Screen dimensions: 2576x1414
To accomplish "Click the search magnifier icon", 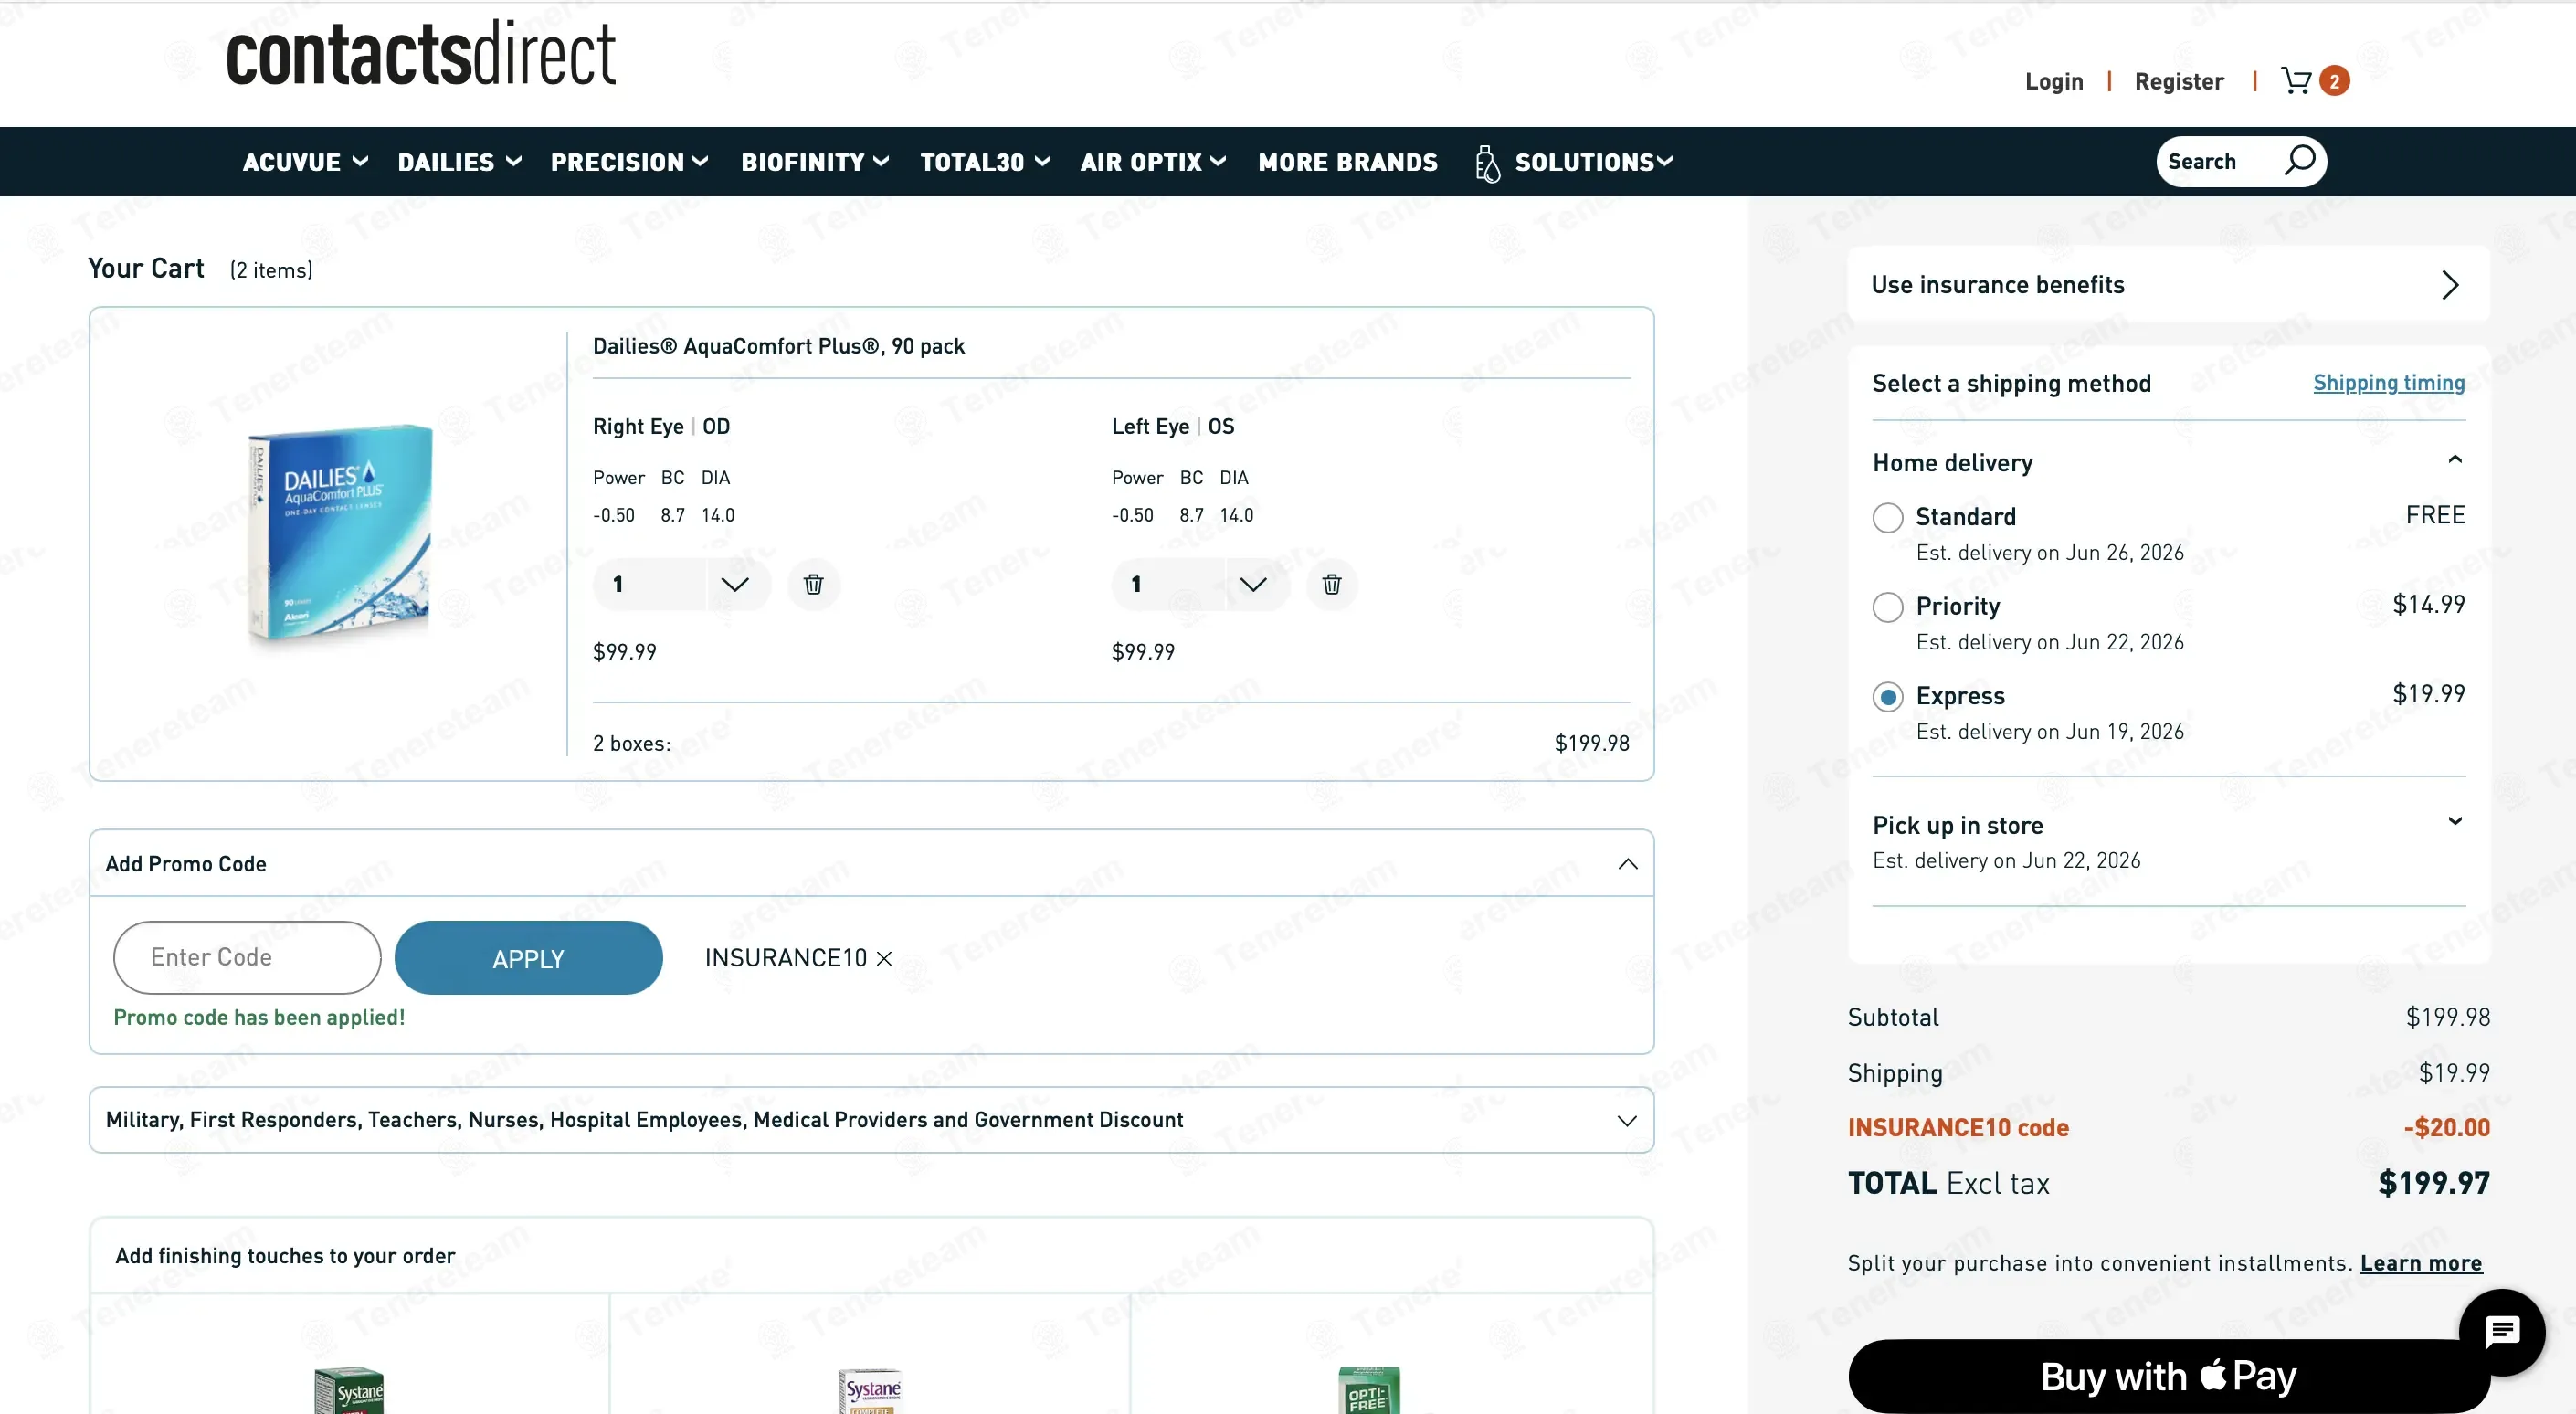I will tap(2299, 160).
